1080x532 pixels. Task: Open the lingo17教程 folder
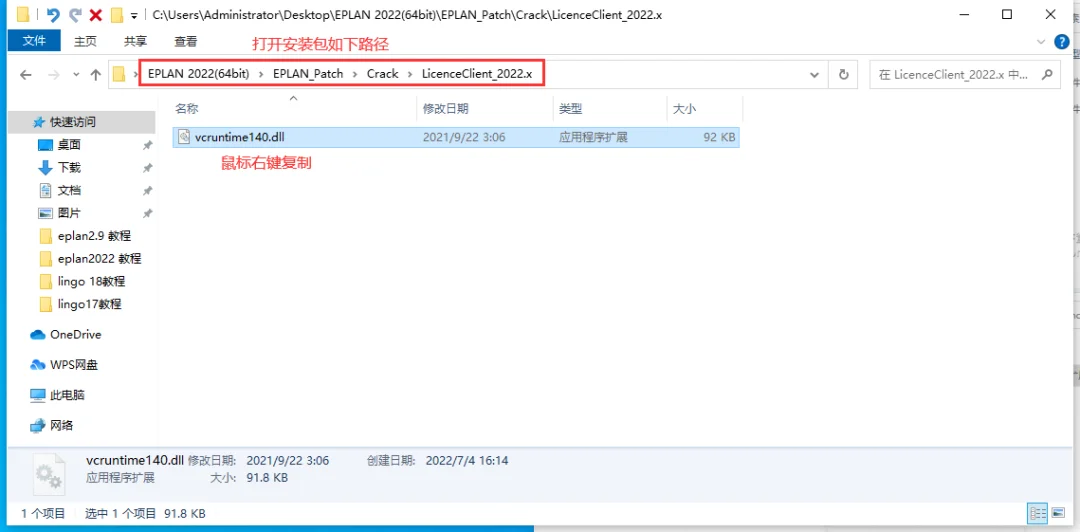pos(90,304)
